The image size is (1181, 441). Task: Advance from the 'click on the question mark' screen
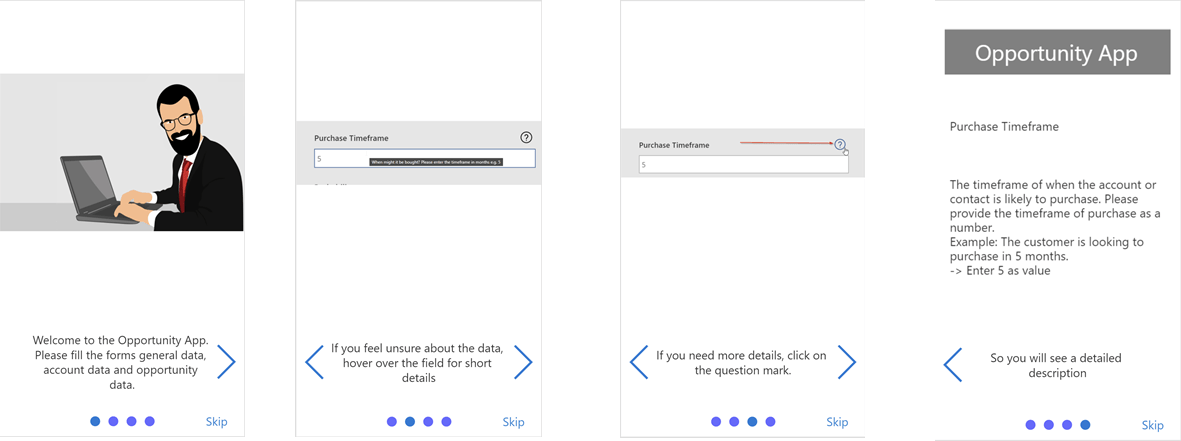tap(846, 362)
